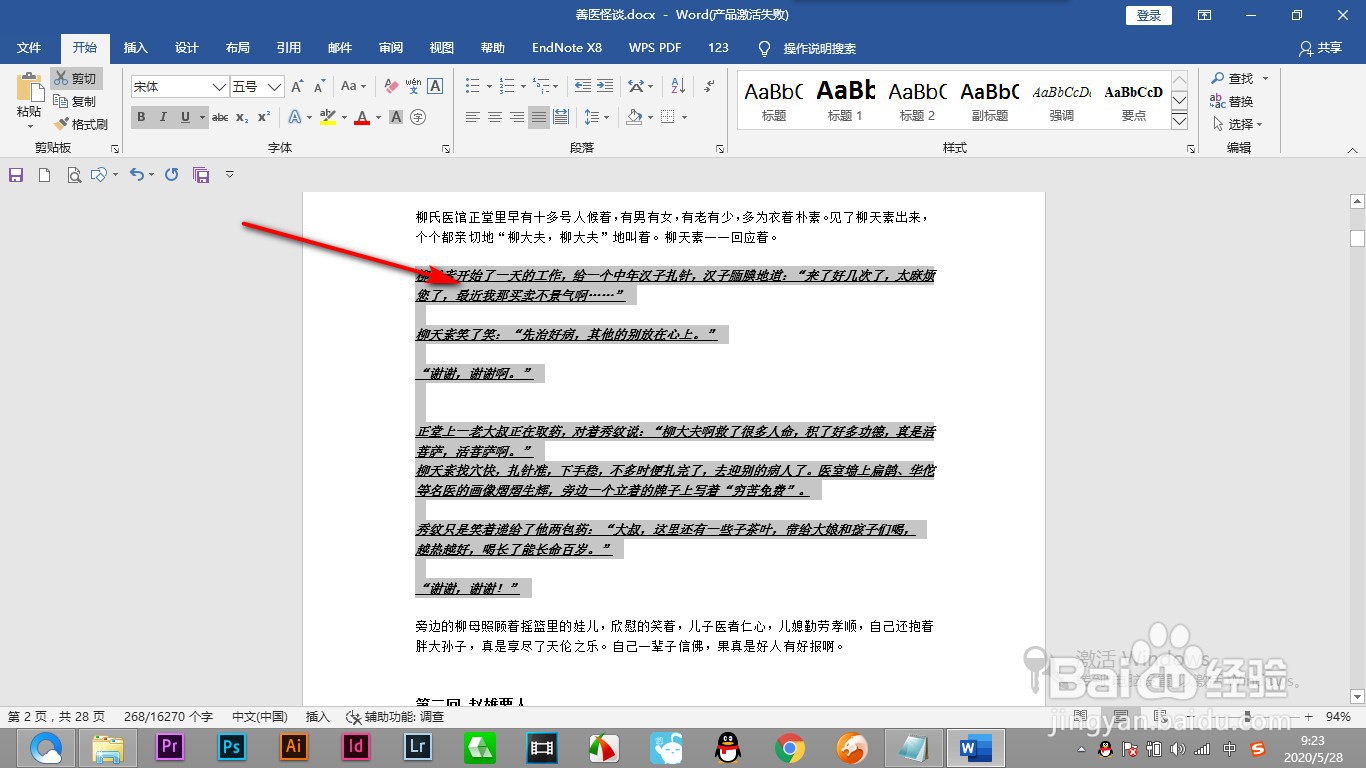The height and width of the screenshot is (768, 1366).
Task: Click the center alignment icon
Action: pos(494,117)
